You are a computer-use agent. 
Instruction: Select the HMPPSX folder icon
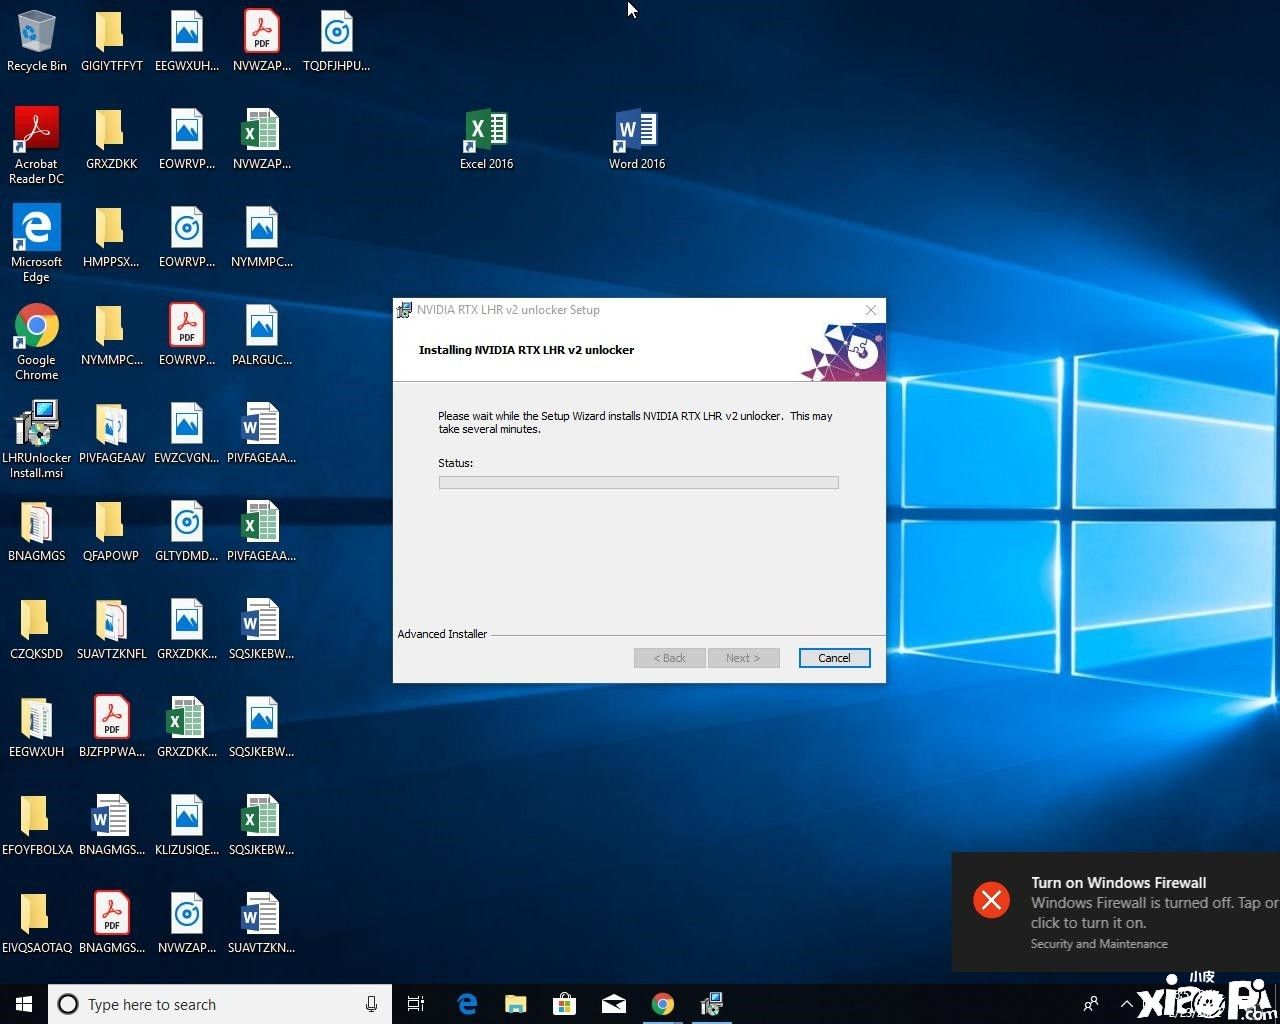[112, 237]
